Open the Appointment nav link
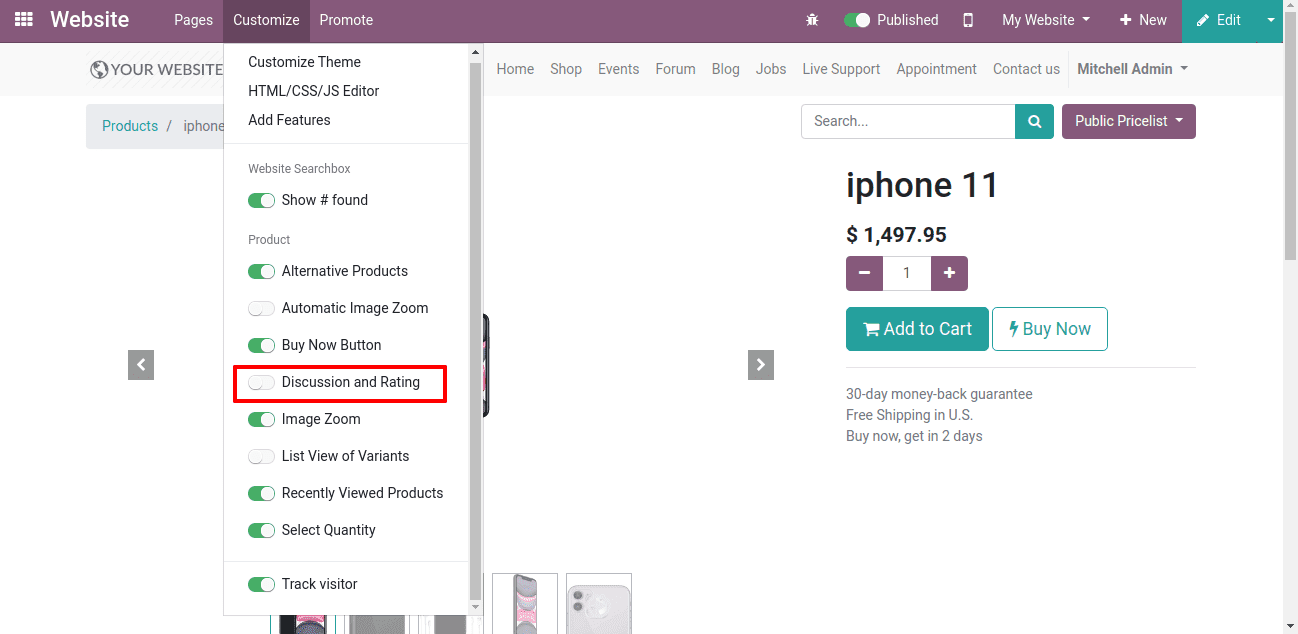 coord(937,69)
